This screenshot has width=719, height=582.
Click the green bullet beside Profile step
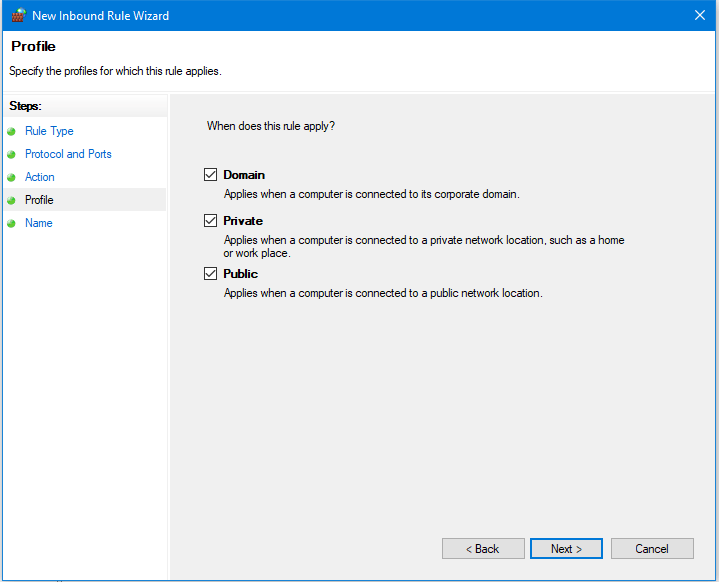[11, 200]
